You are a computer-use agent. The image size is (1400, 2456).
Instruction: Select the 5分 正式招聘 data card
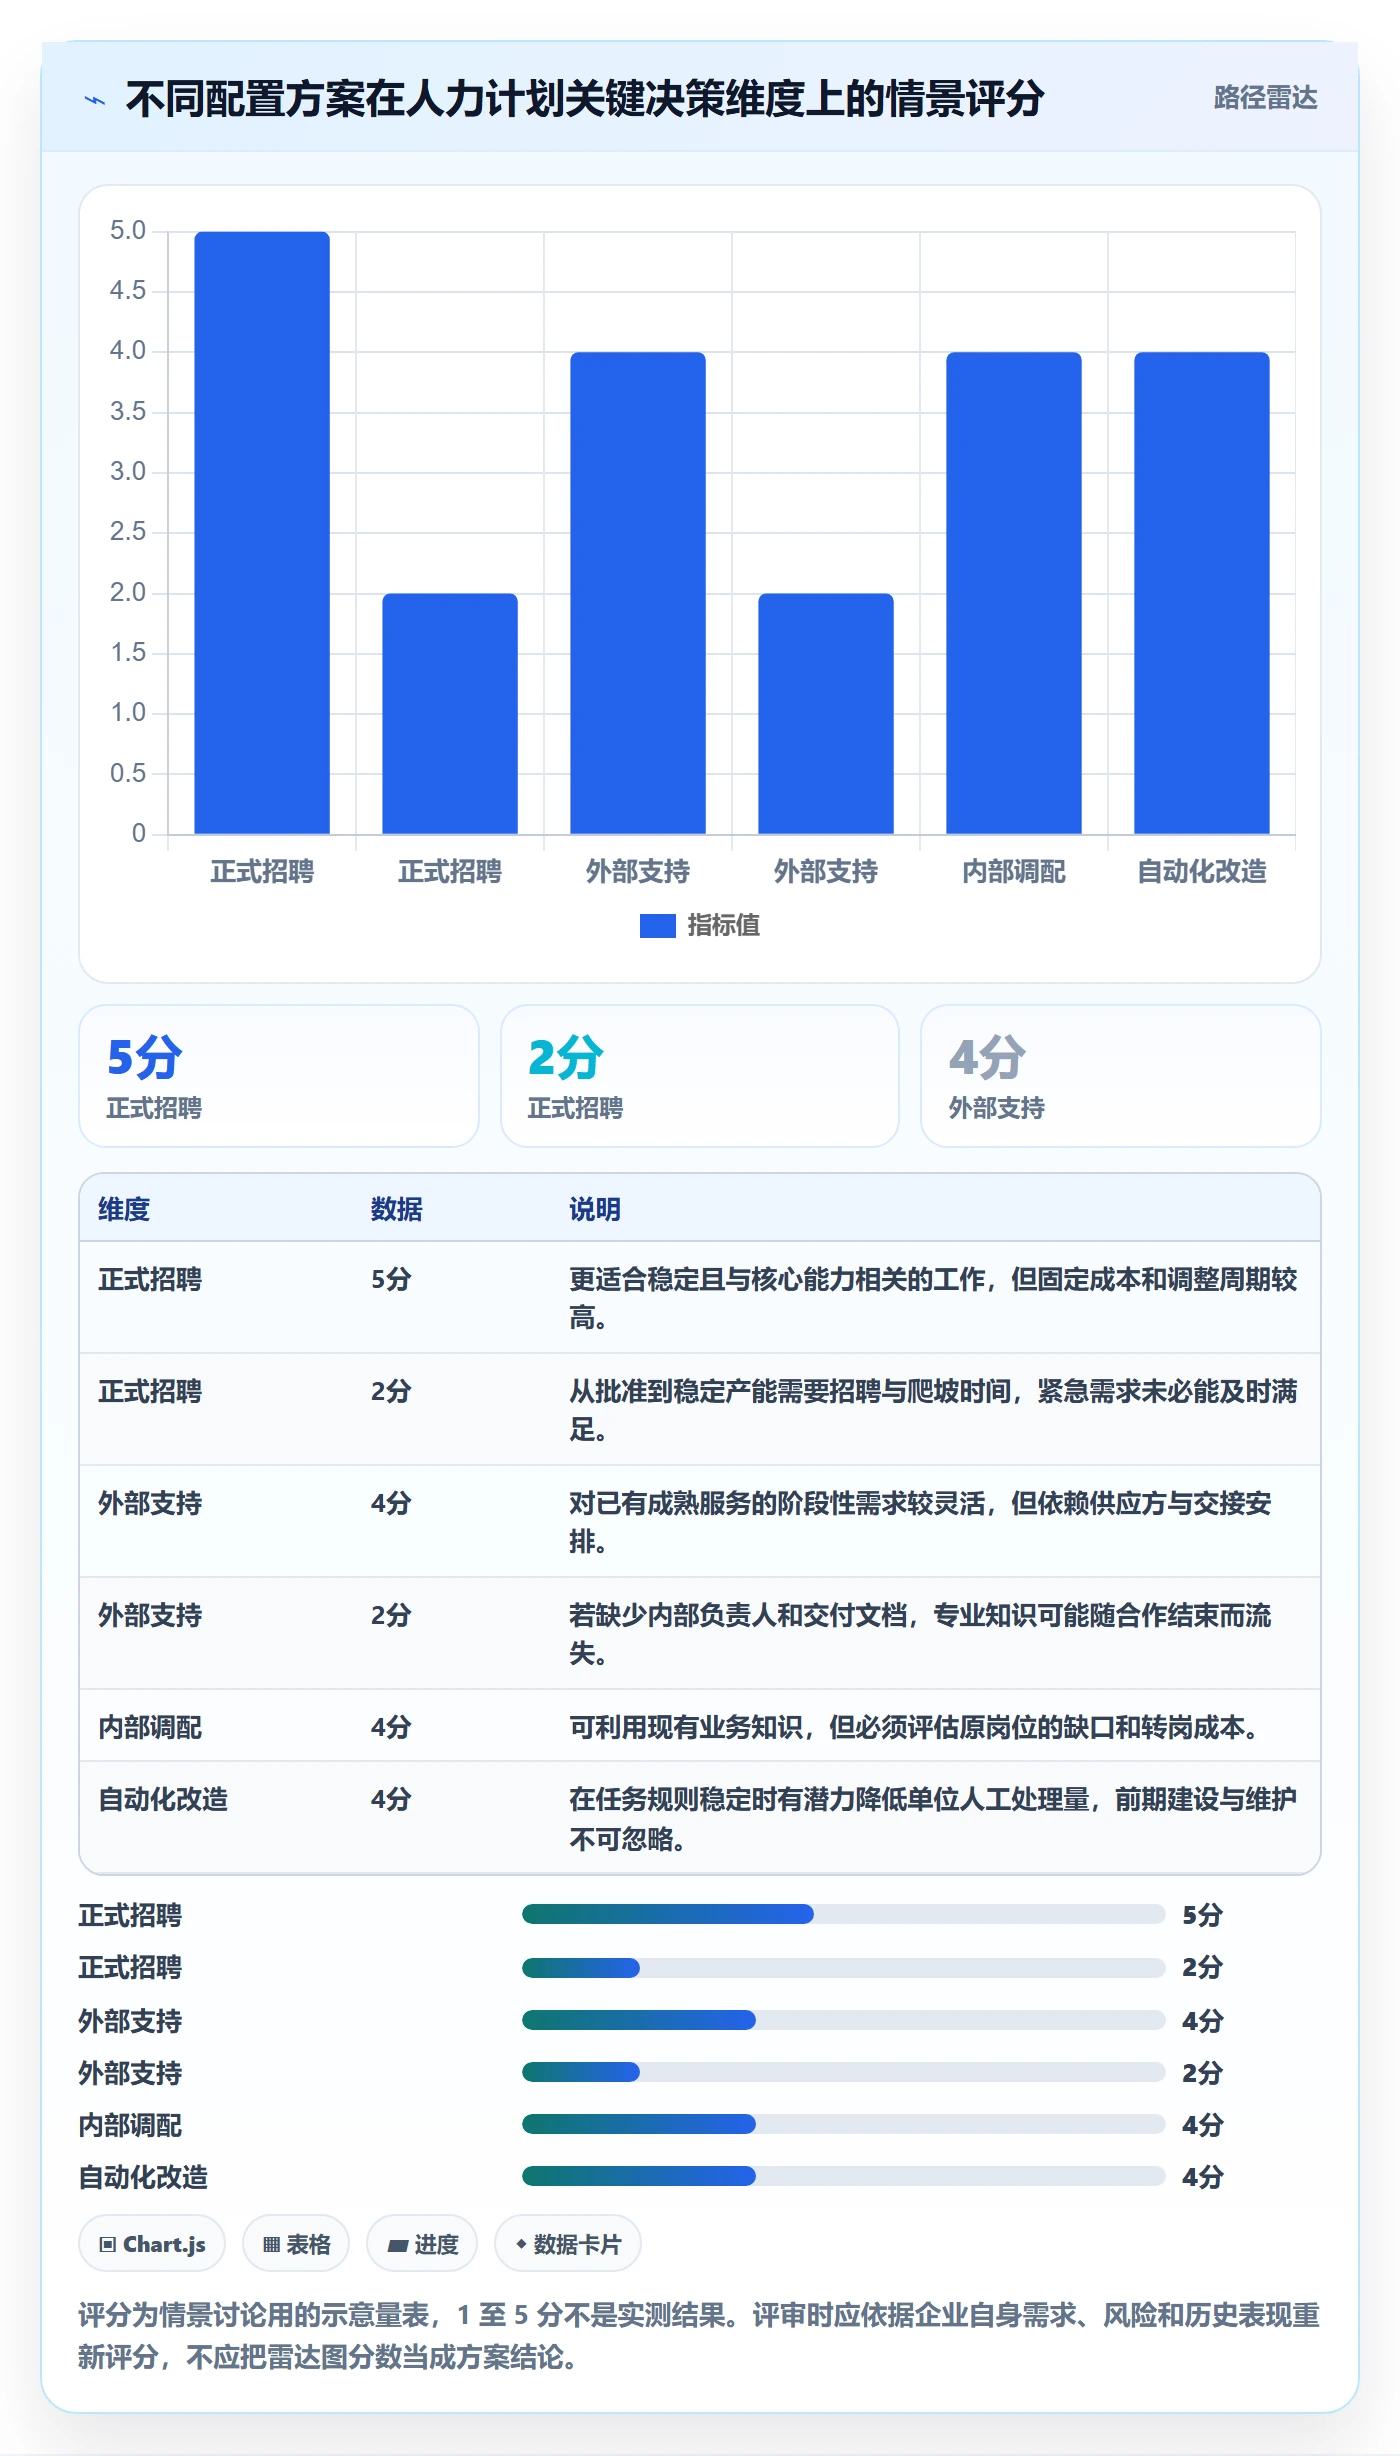click(279, 1076)
